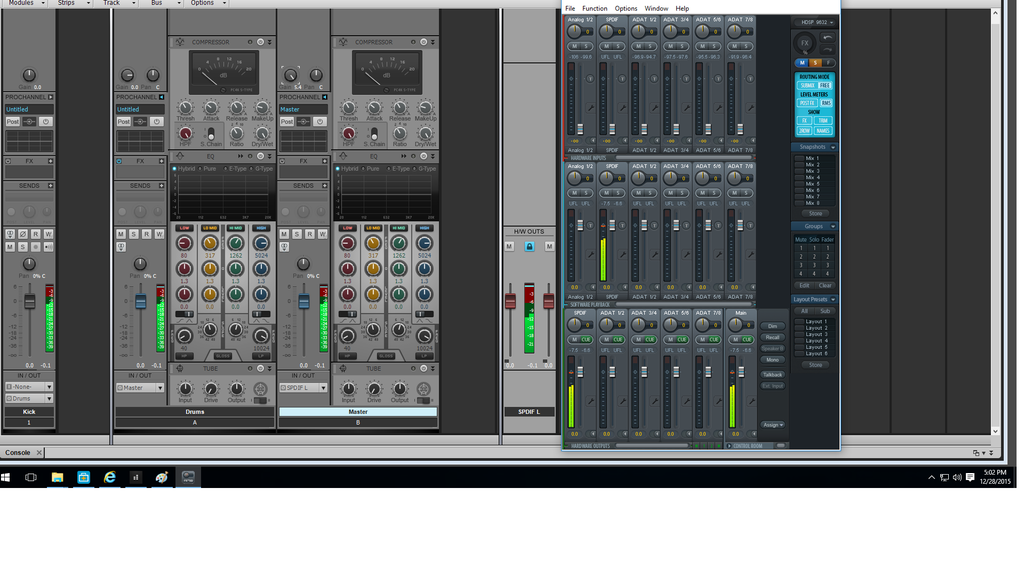Open Internet Explorer from the taskbar
The height and width of the screenshot is (576, 1024).
pos(109,478)
